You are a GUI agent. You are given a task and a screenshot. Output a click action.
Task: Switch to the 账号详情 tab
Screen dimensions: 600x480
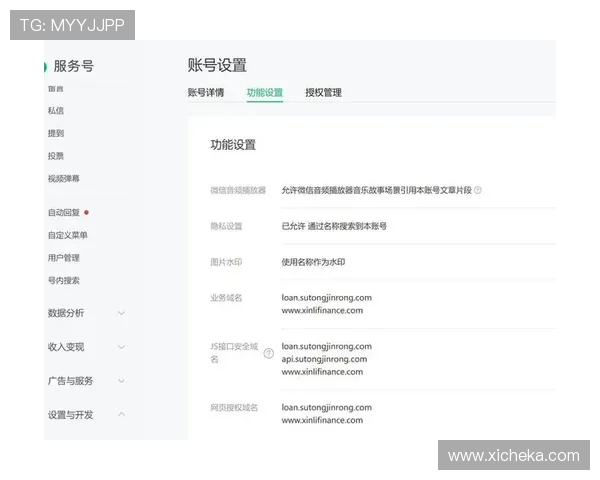point(206,93)
